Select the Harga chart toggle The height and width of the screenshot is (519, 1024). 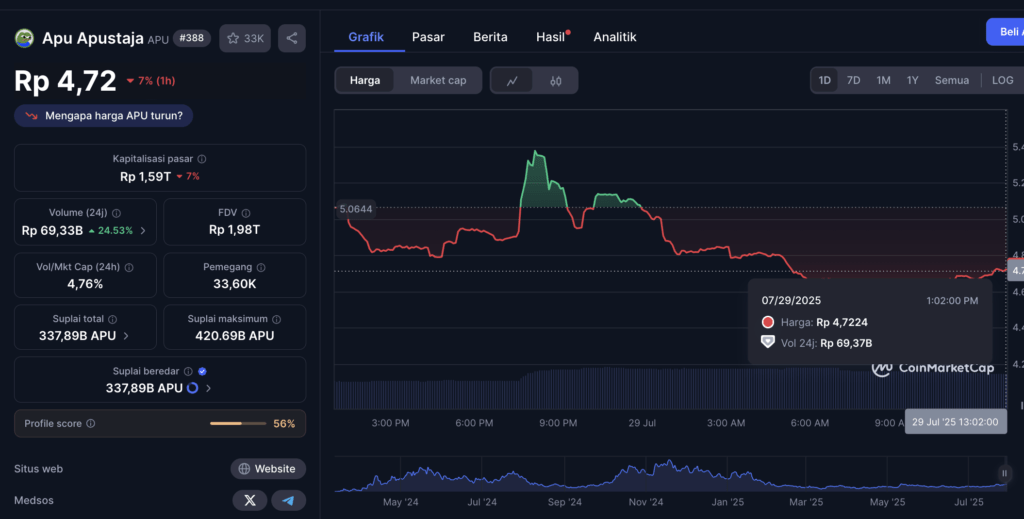[364, 80]
